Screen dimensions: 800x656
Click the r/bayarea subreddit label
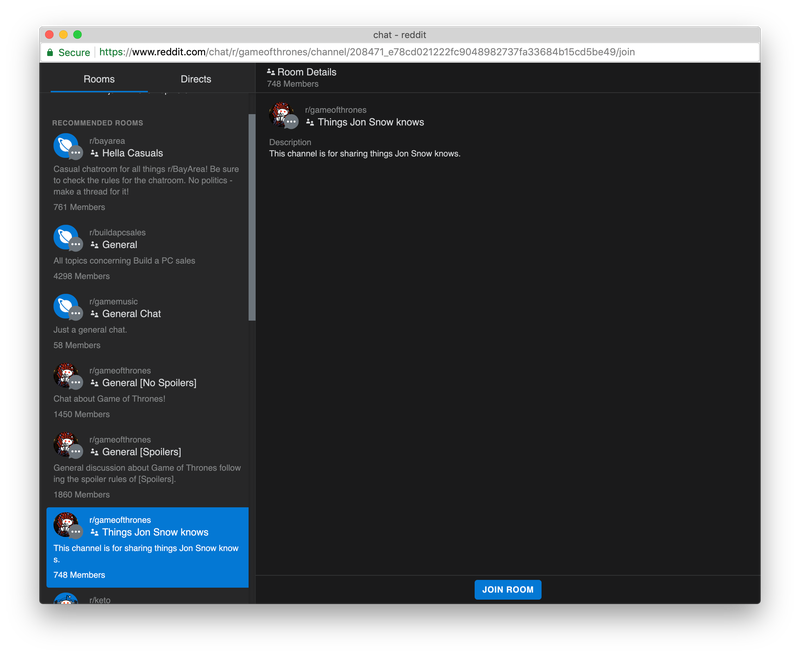(x=107, y=141)
